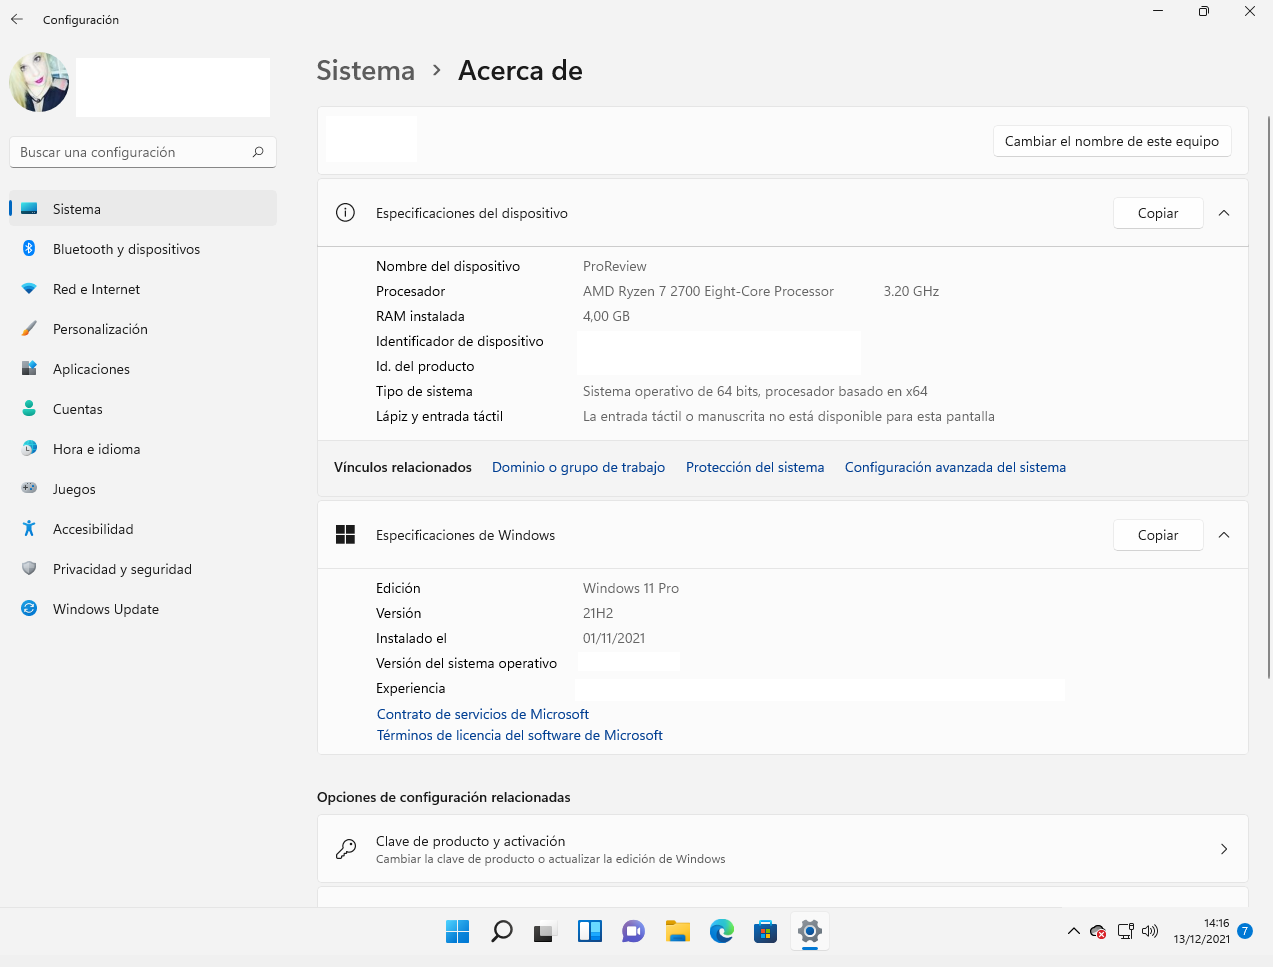The height and width of the screenshot is (967, 1273).
Task: Select Privacidad y seguridad
Action: pos(124,569)
